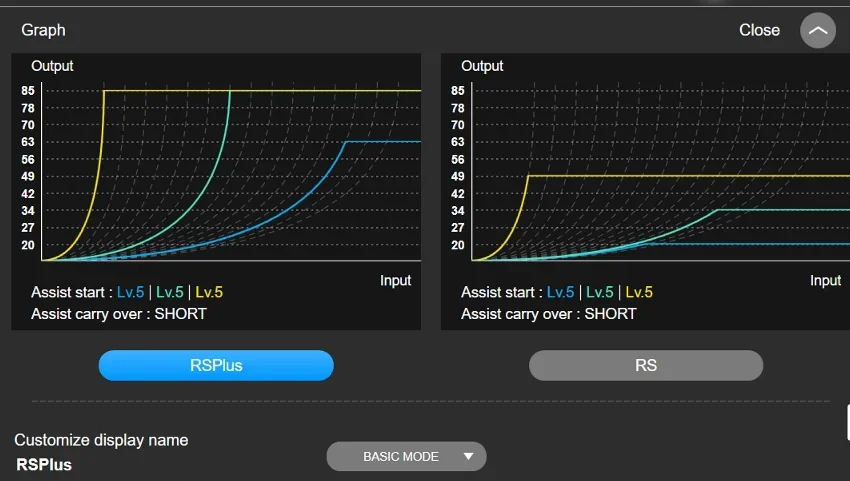Click the Graph section title

[43, 30]
